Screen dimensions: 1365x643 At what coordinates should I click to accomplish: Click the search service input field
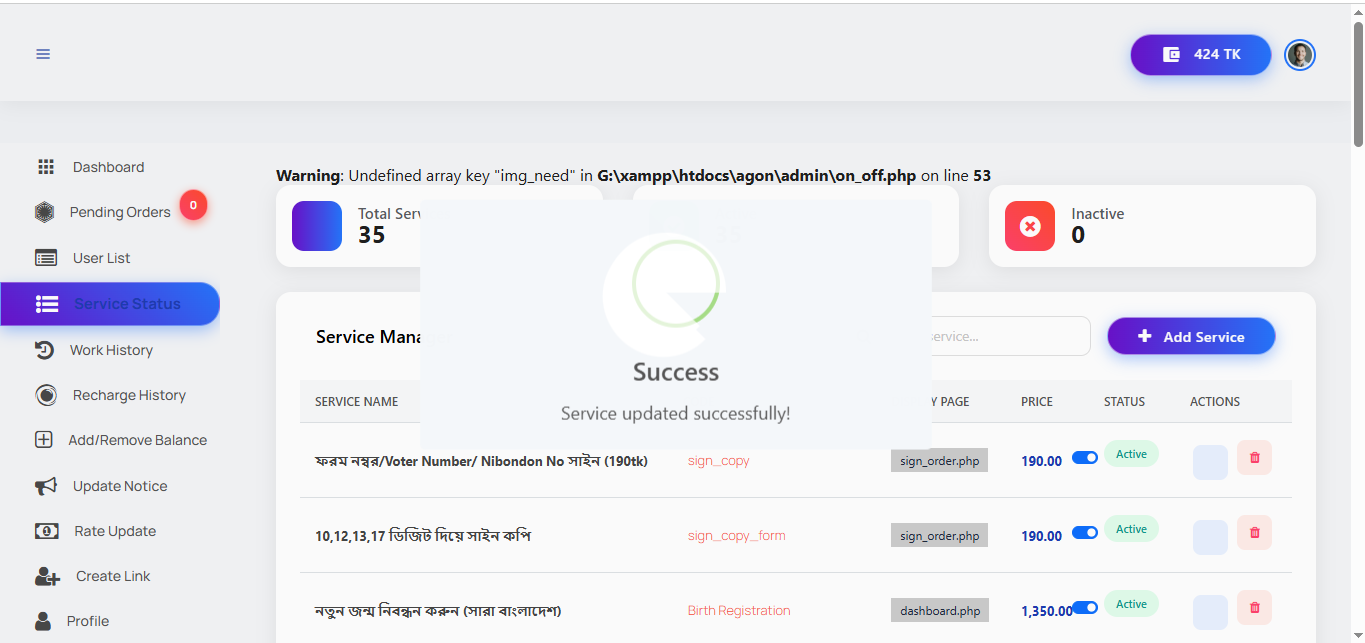[x=1005, y=337]
